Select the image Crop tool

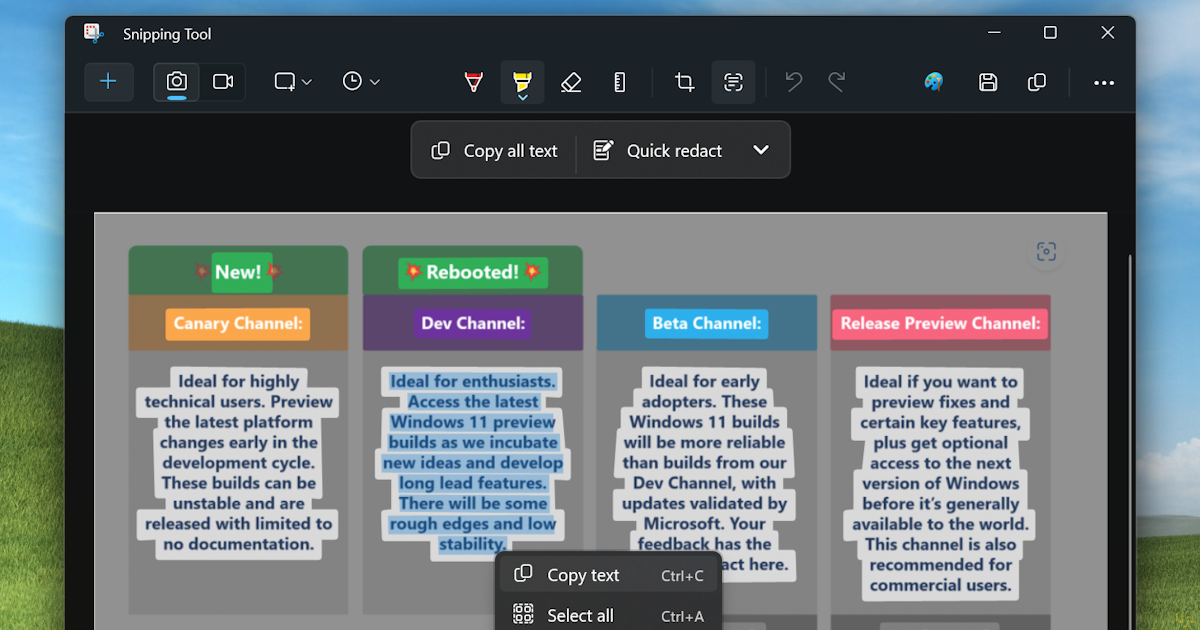click(x=685, y=82)
